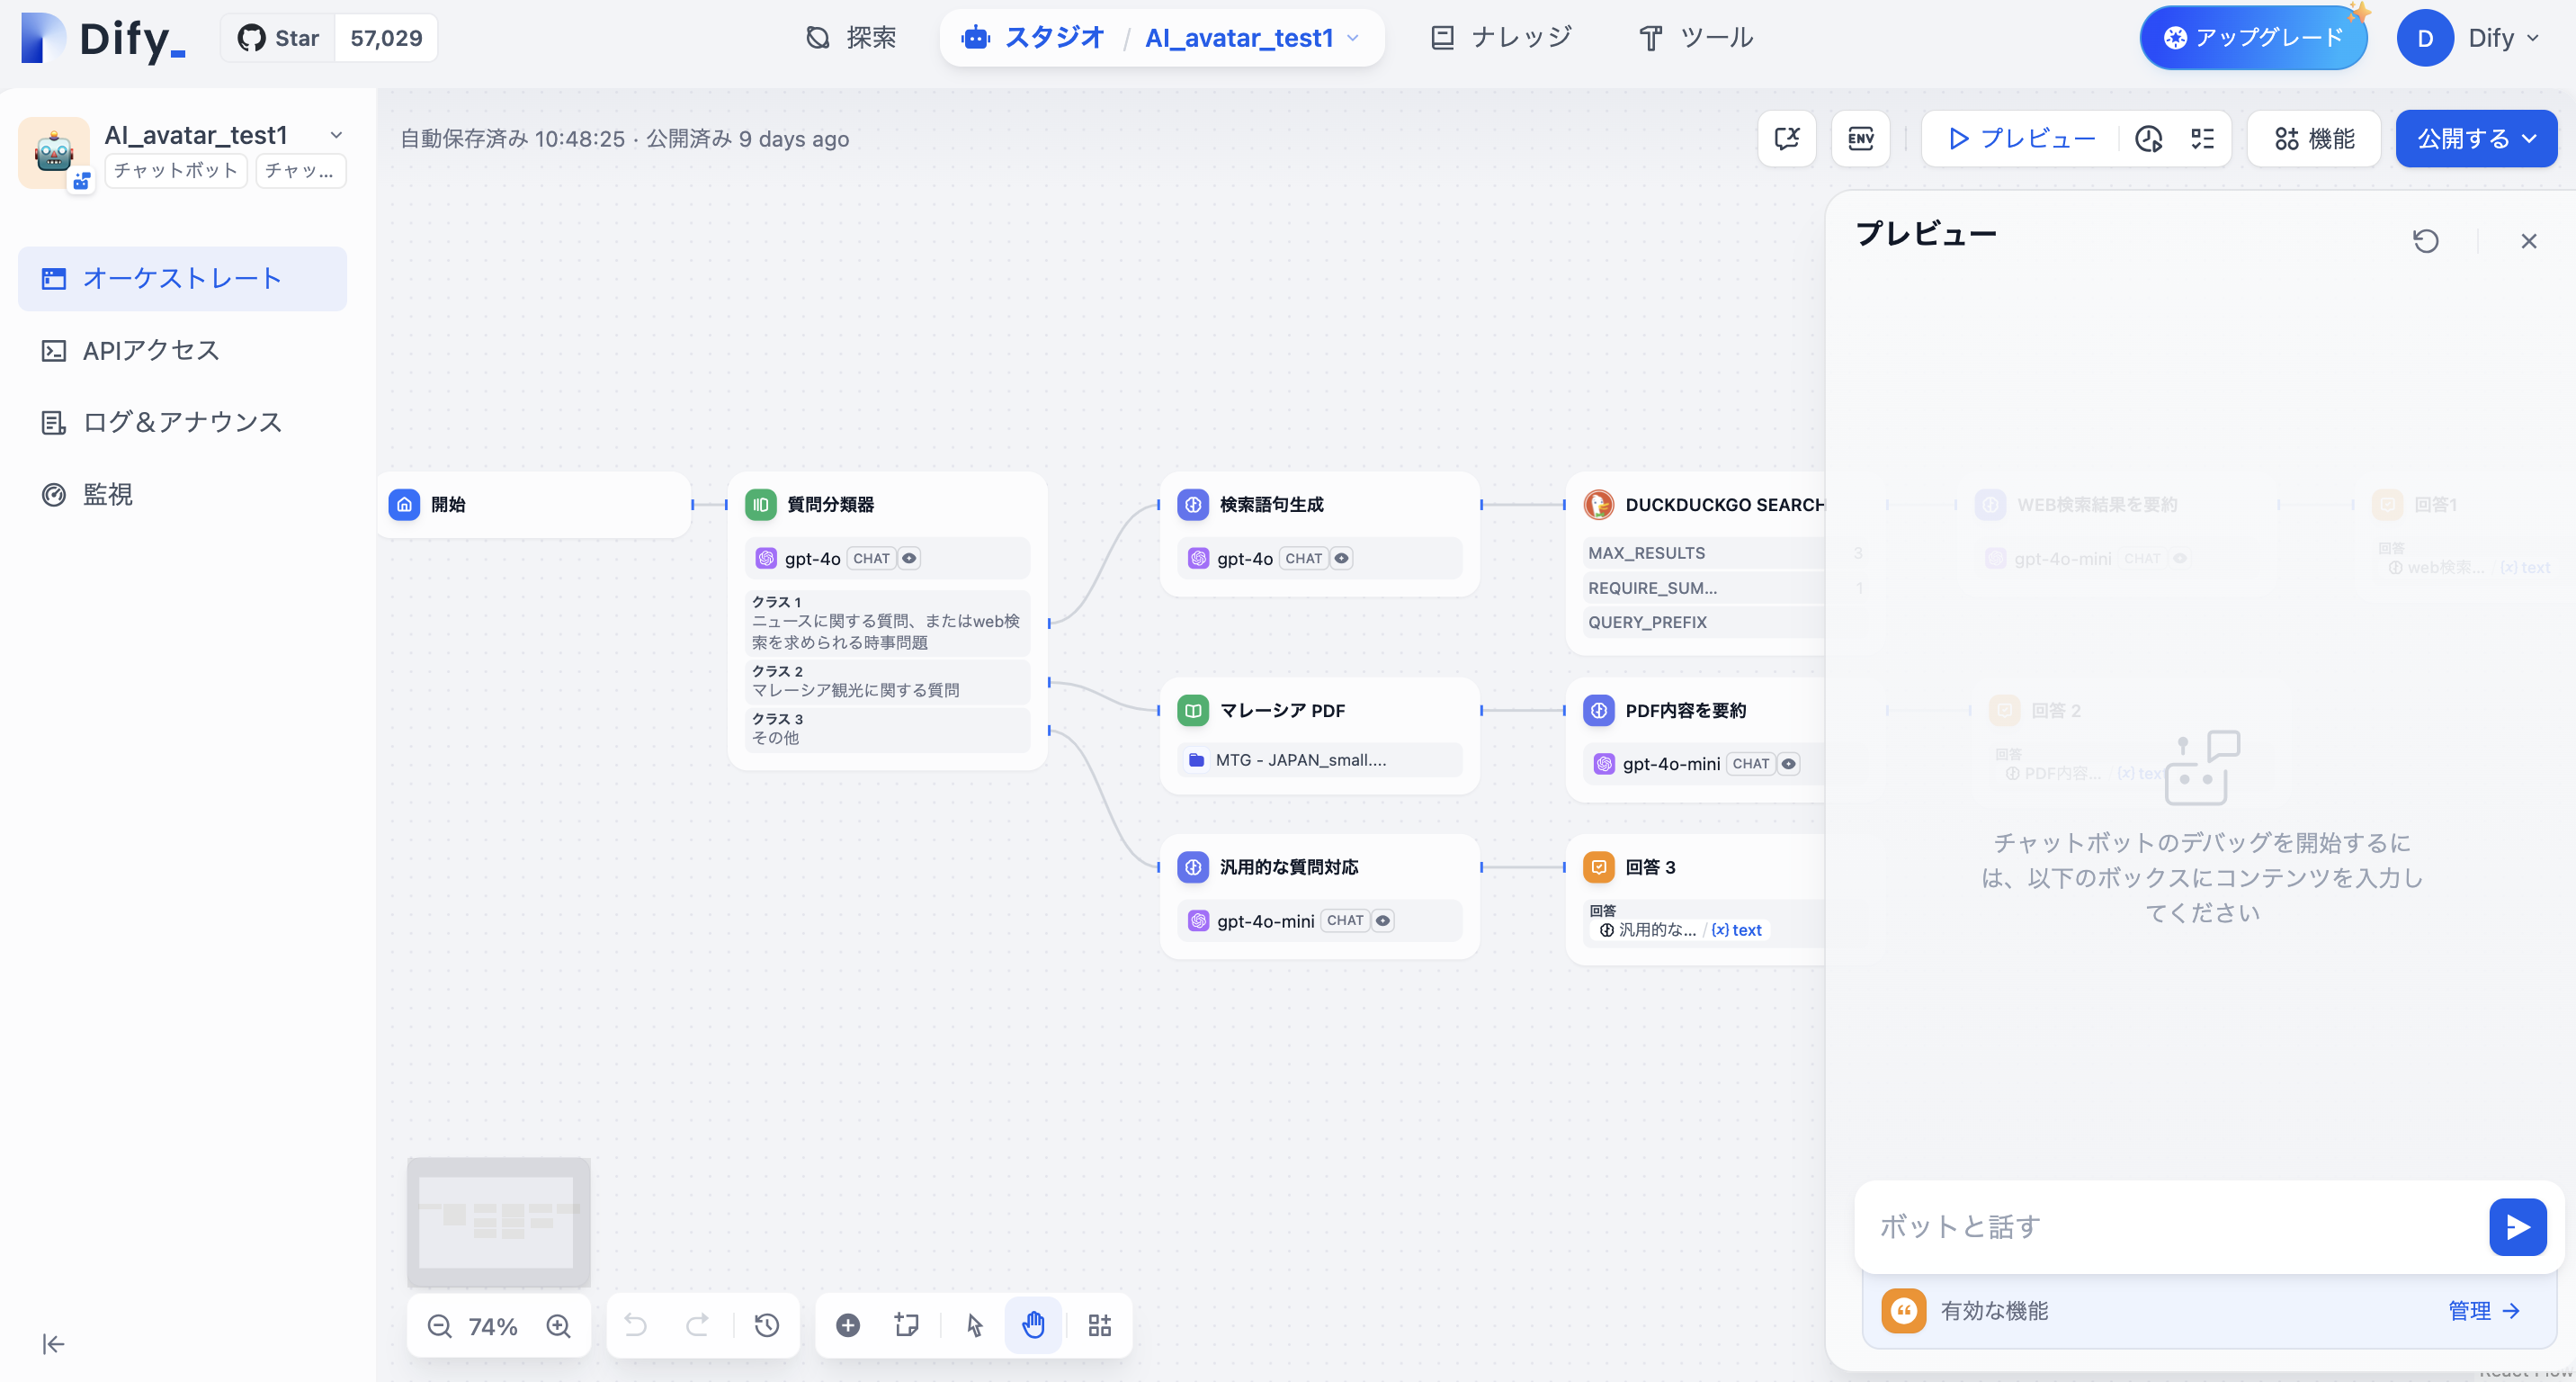Open 管理 for 有効な機能 in the preview
This screenshot has height=1382, width=2576.
coord(2483,1310)
